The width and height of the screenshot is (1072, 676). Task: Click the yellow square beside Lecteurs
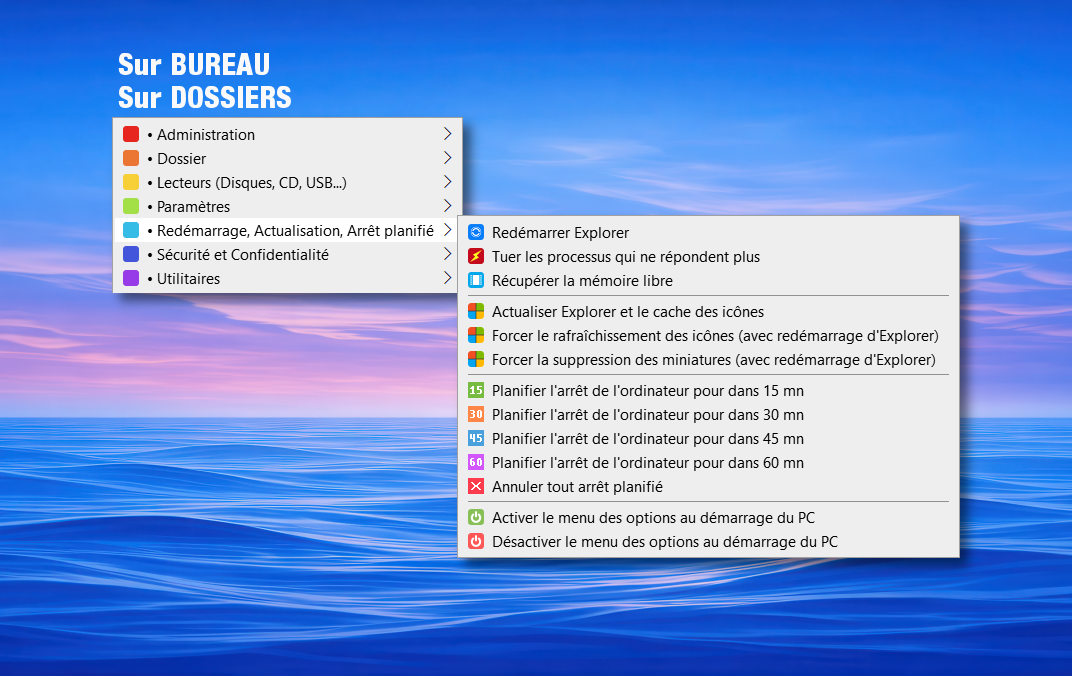tap(131, 183)
